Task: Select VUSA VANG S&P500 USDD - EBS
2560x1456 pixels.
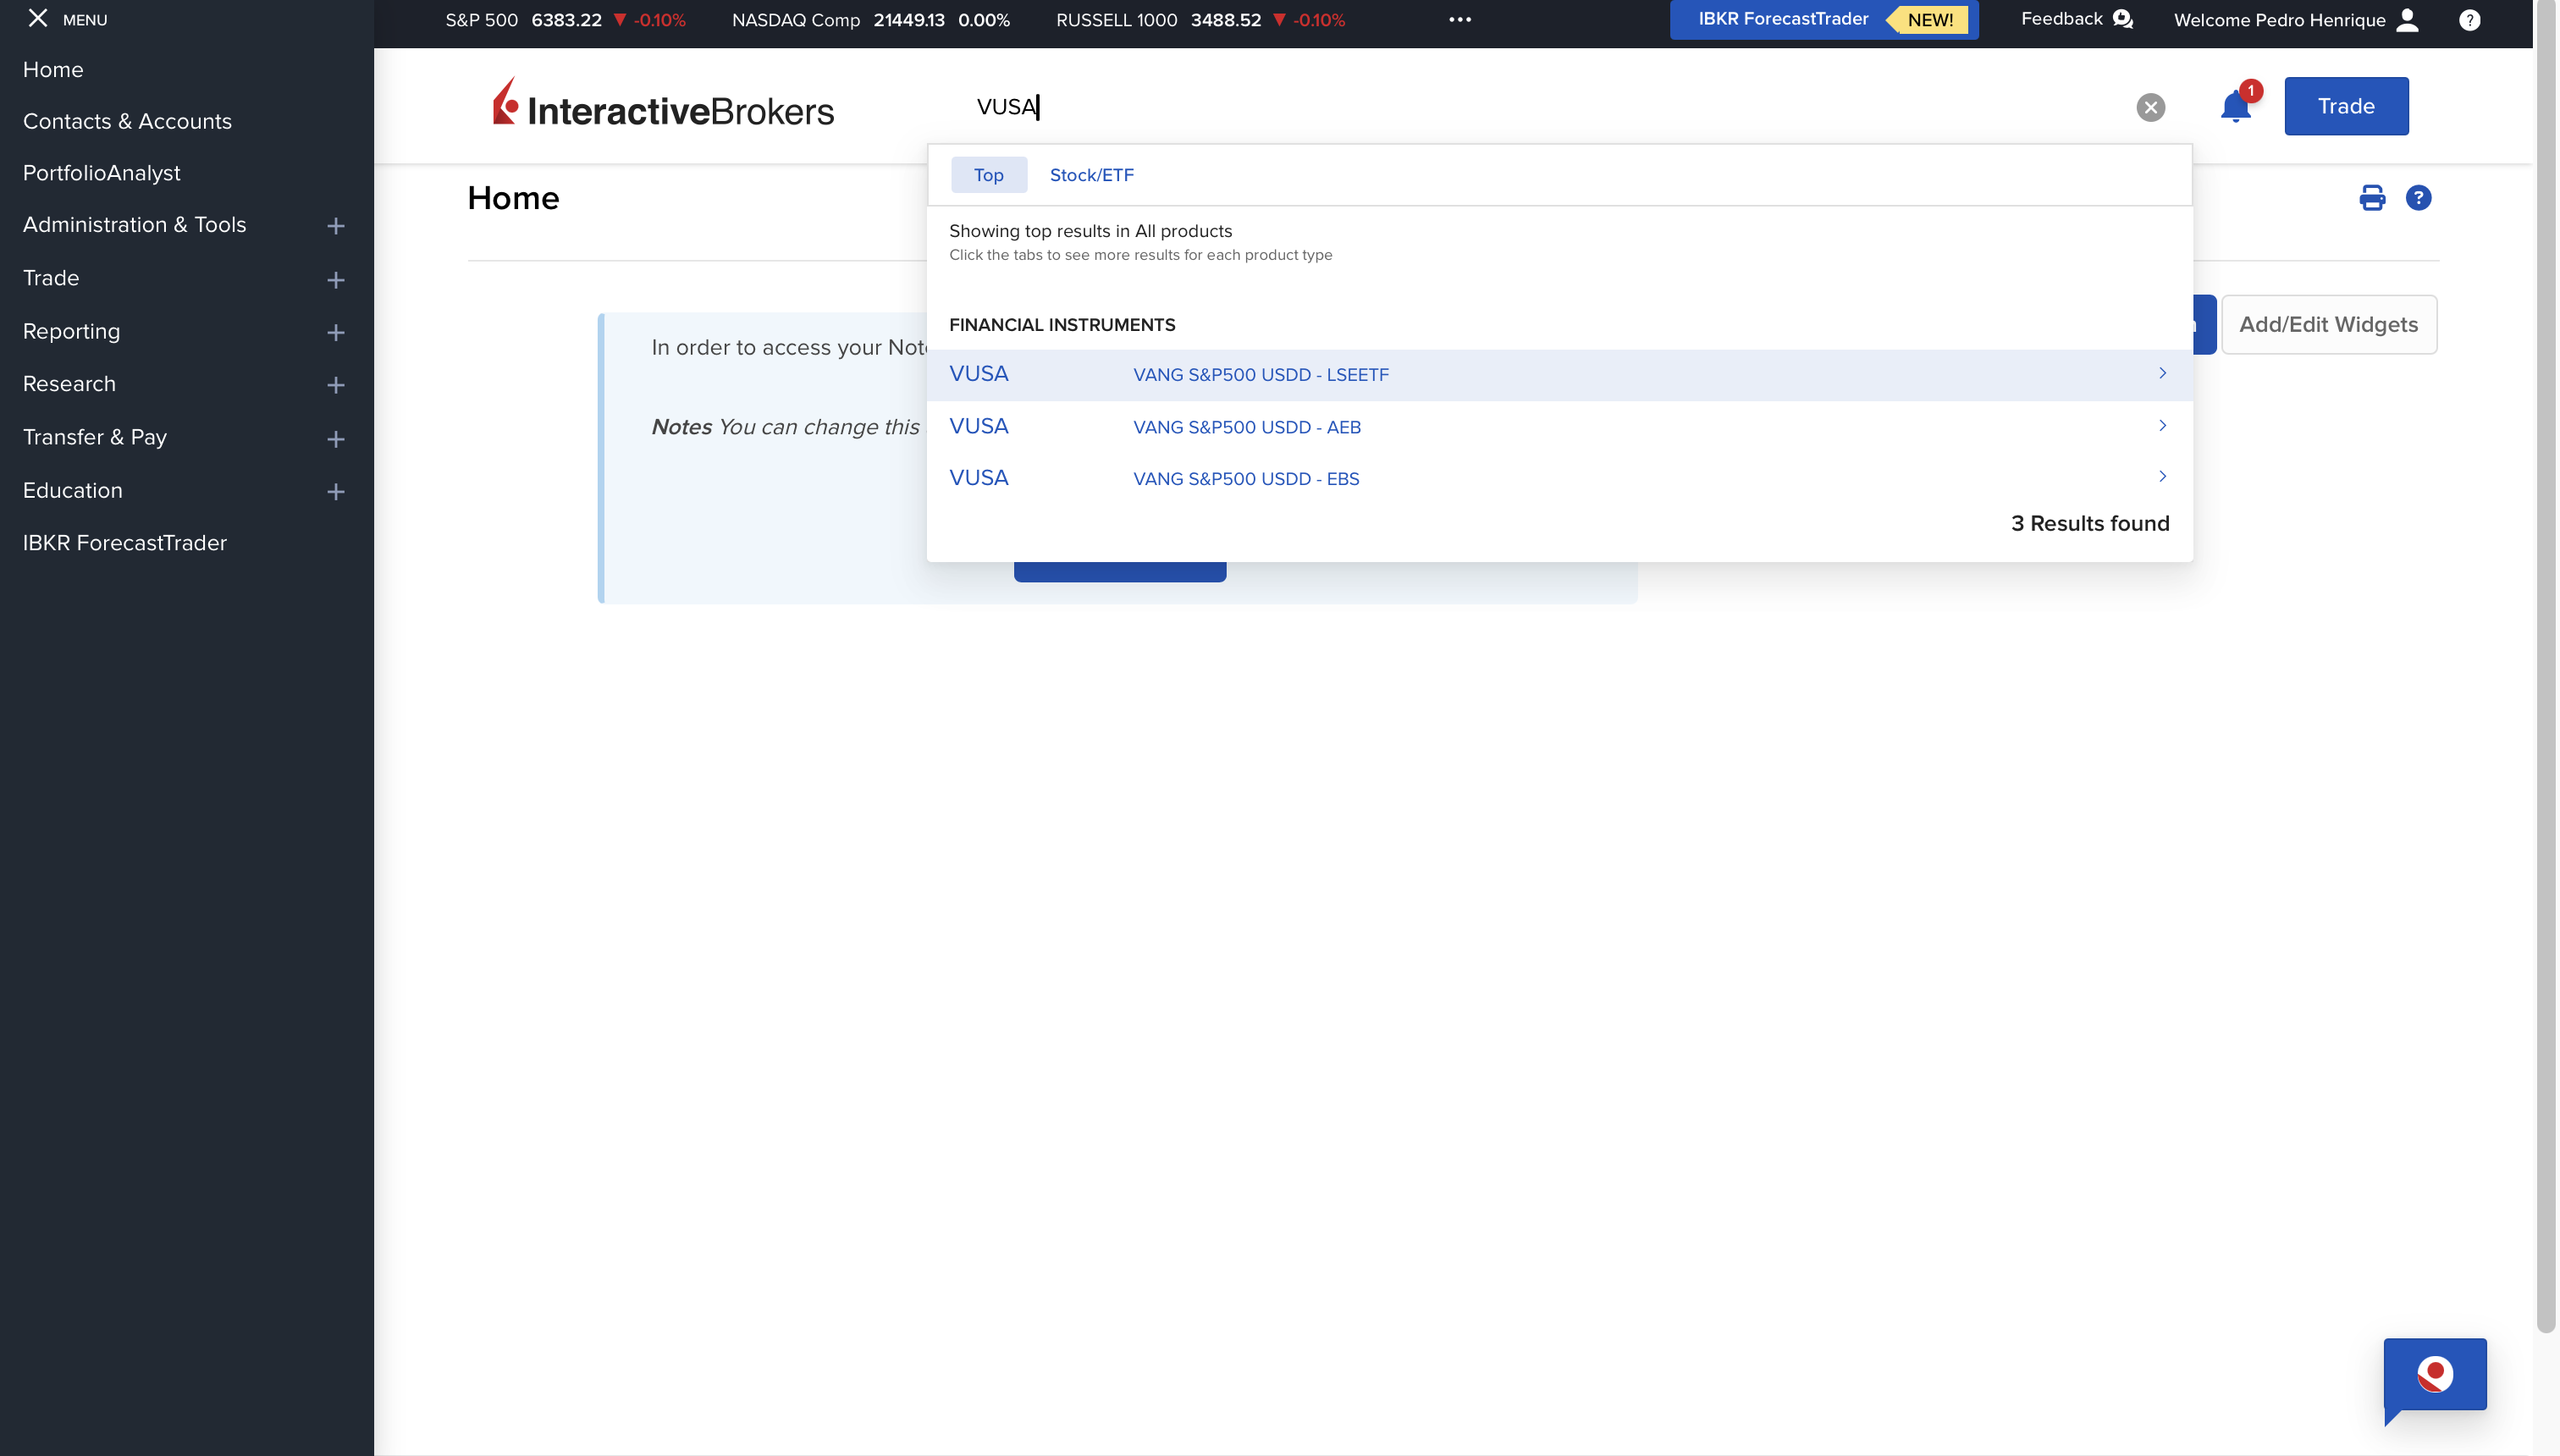Action: pyautogui.click(x=1560, y=478)
